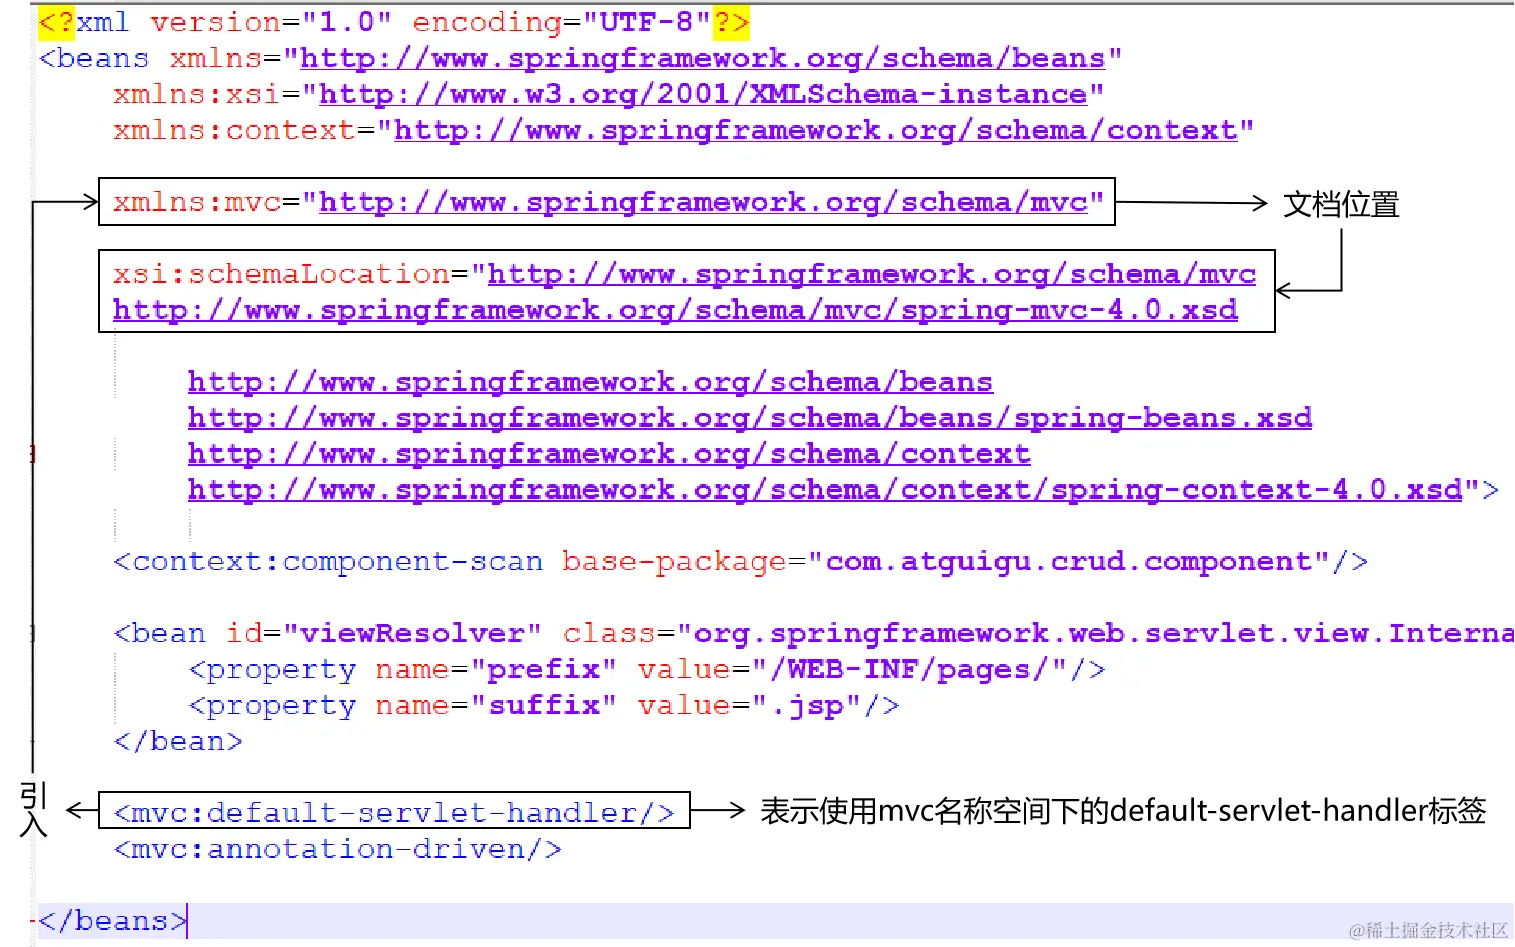Click the xmlns:mvc attribute name
Image resolution: width=1515 pixels, height=947 pixels.
pos(196,203)
